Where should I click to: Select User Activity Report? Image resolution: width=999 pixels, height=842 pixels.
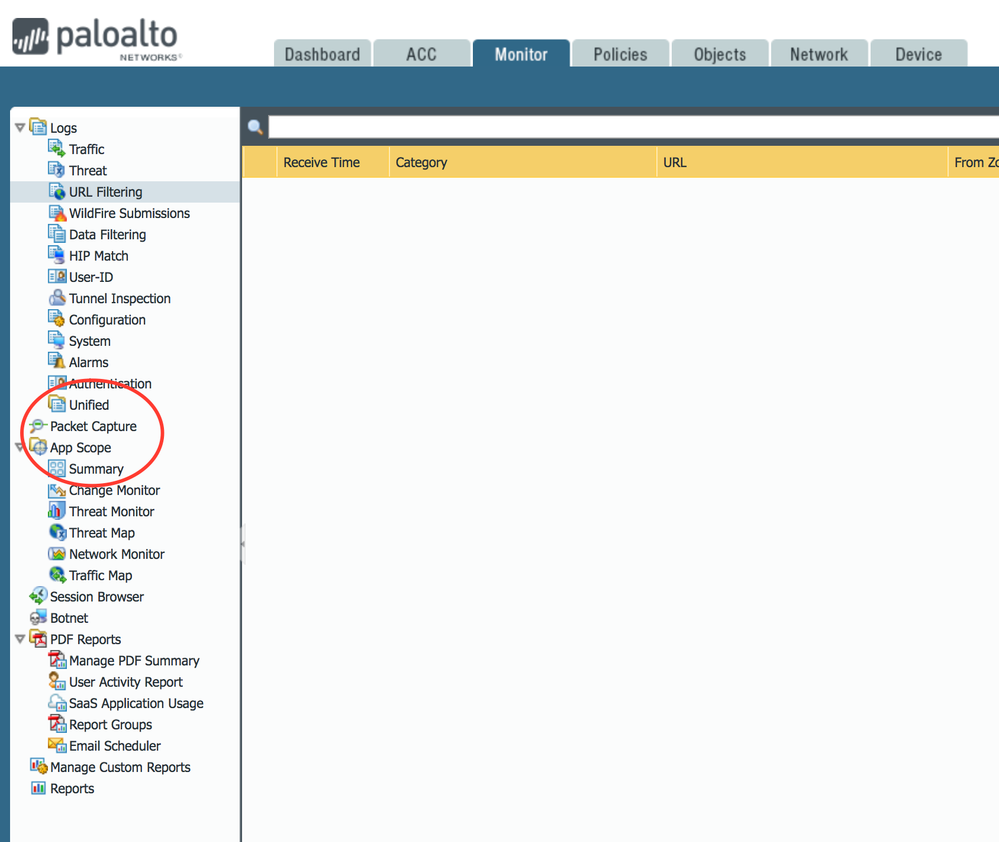click(126, 682)
